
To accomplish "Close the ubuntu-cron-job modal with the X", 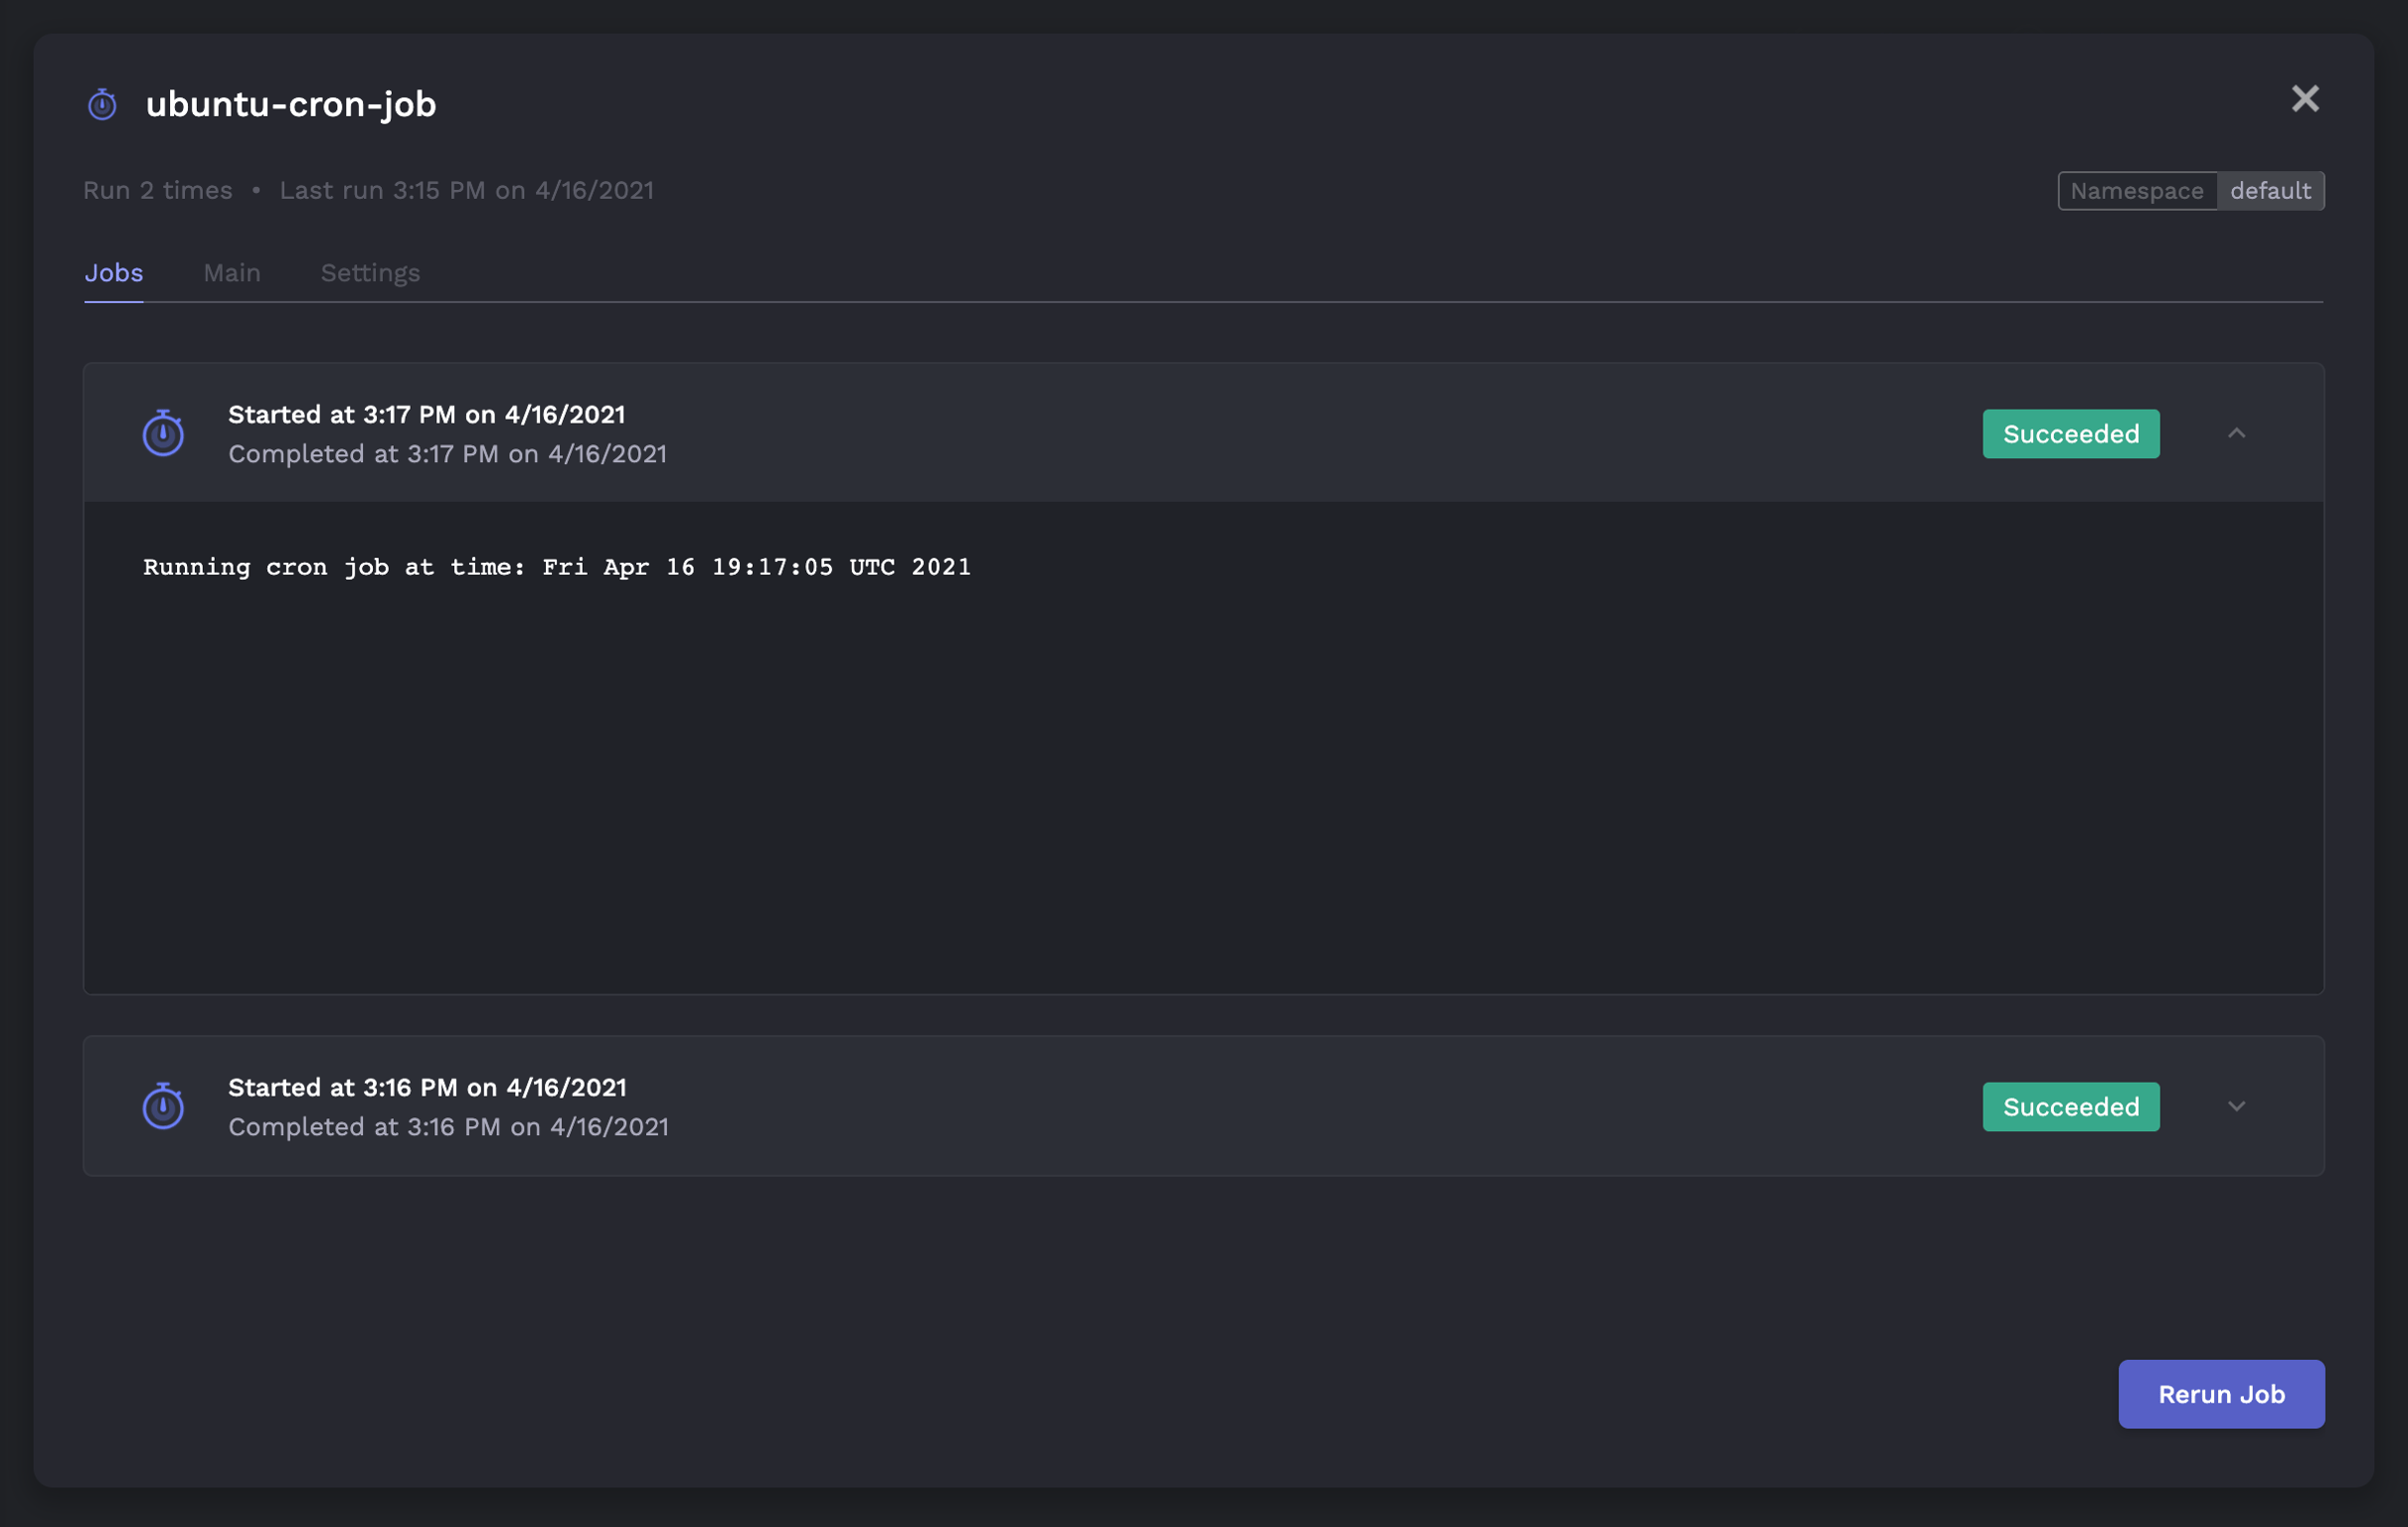I will 2305,98.
